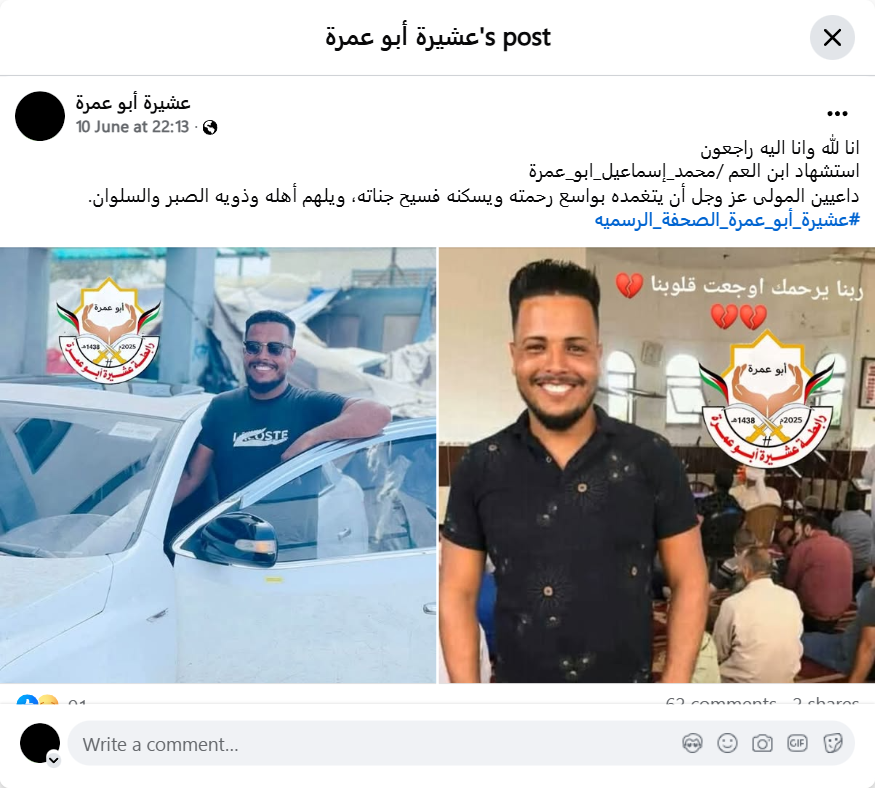
Task: Open the three-dot post options menu
Action: (x=837, y=114)
